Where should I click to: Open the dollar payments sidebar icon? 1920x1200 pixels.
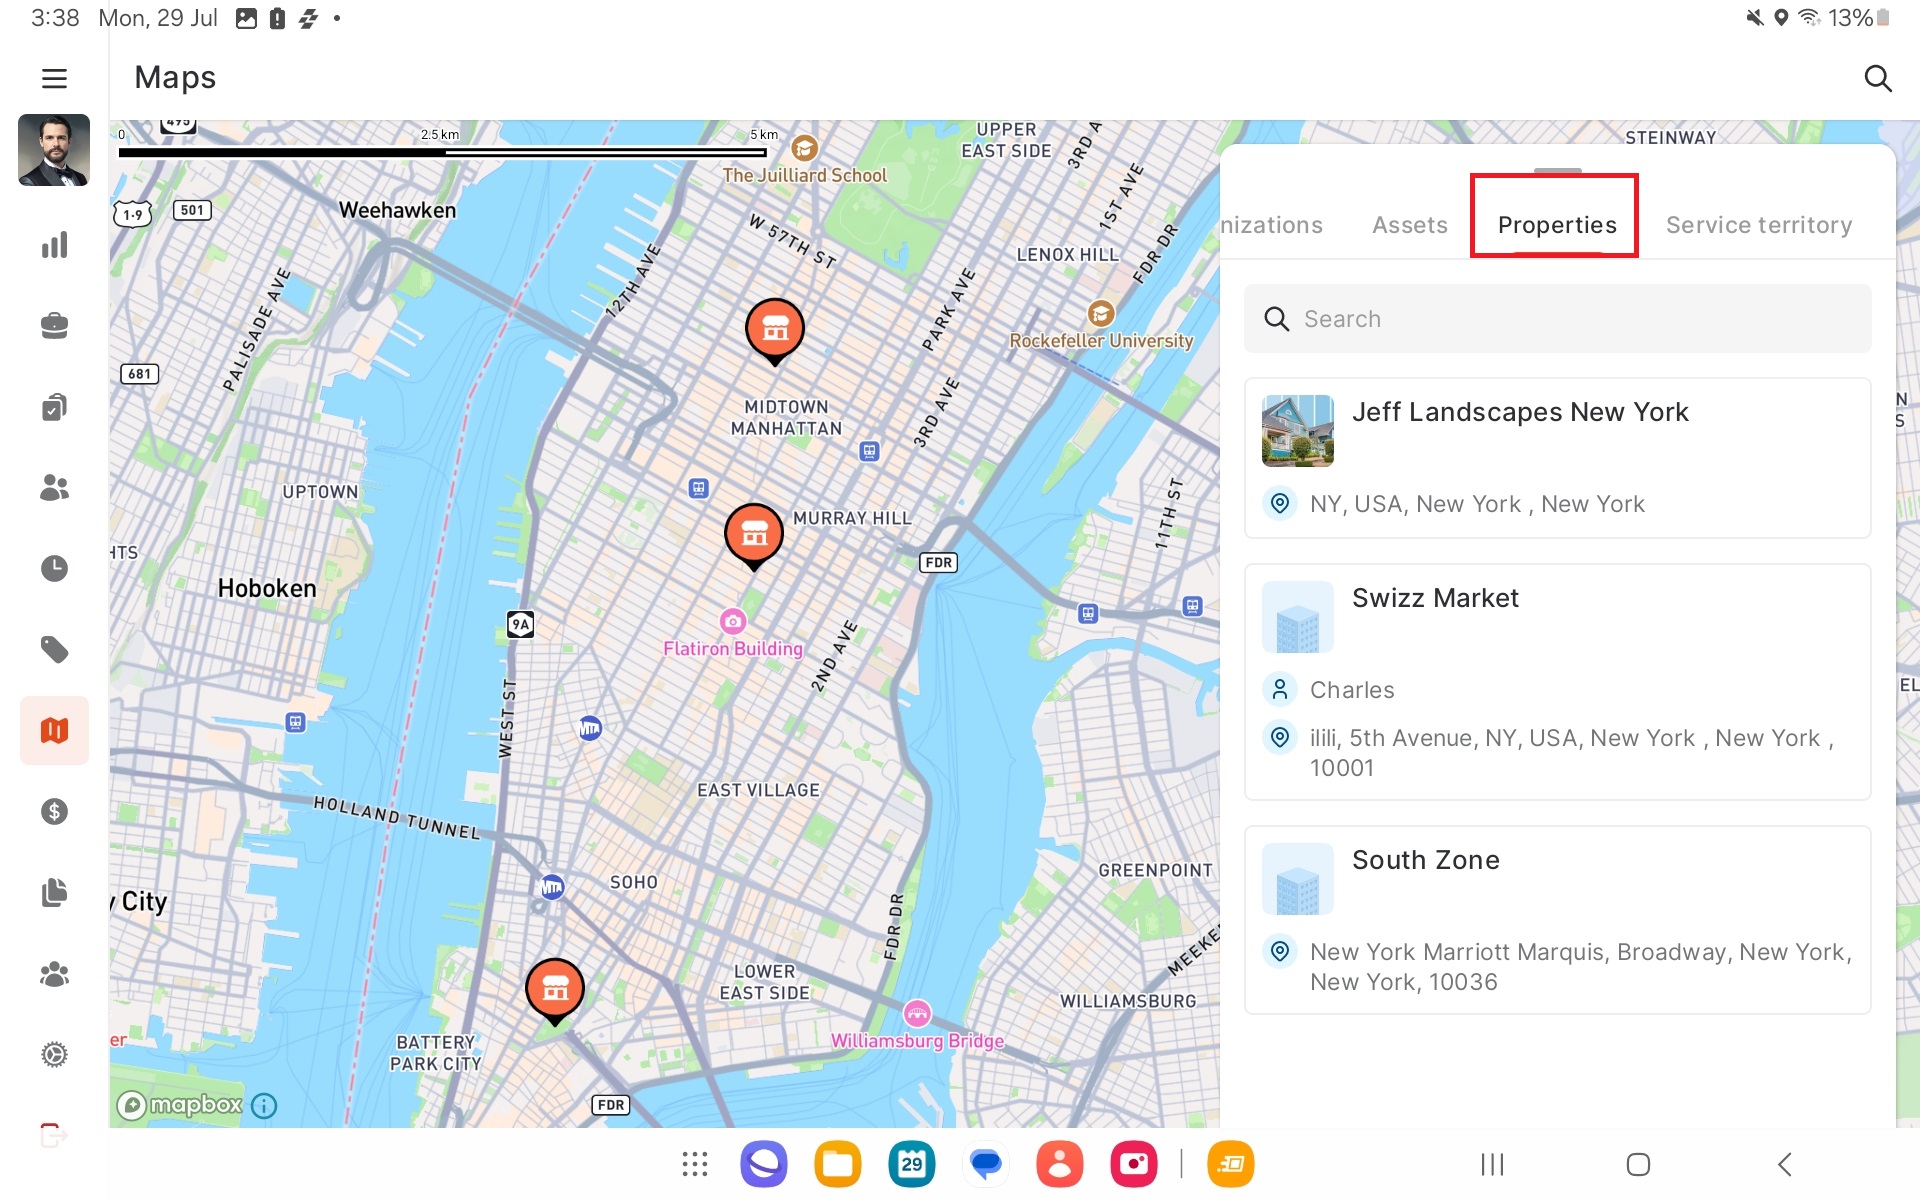point(54,811)
